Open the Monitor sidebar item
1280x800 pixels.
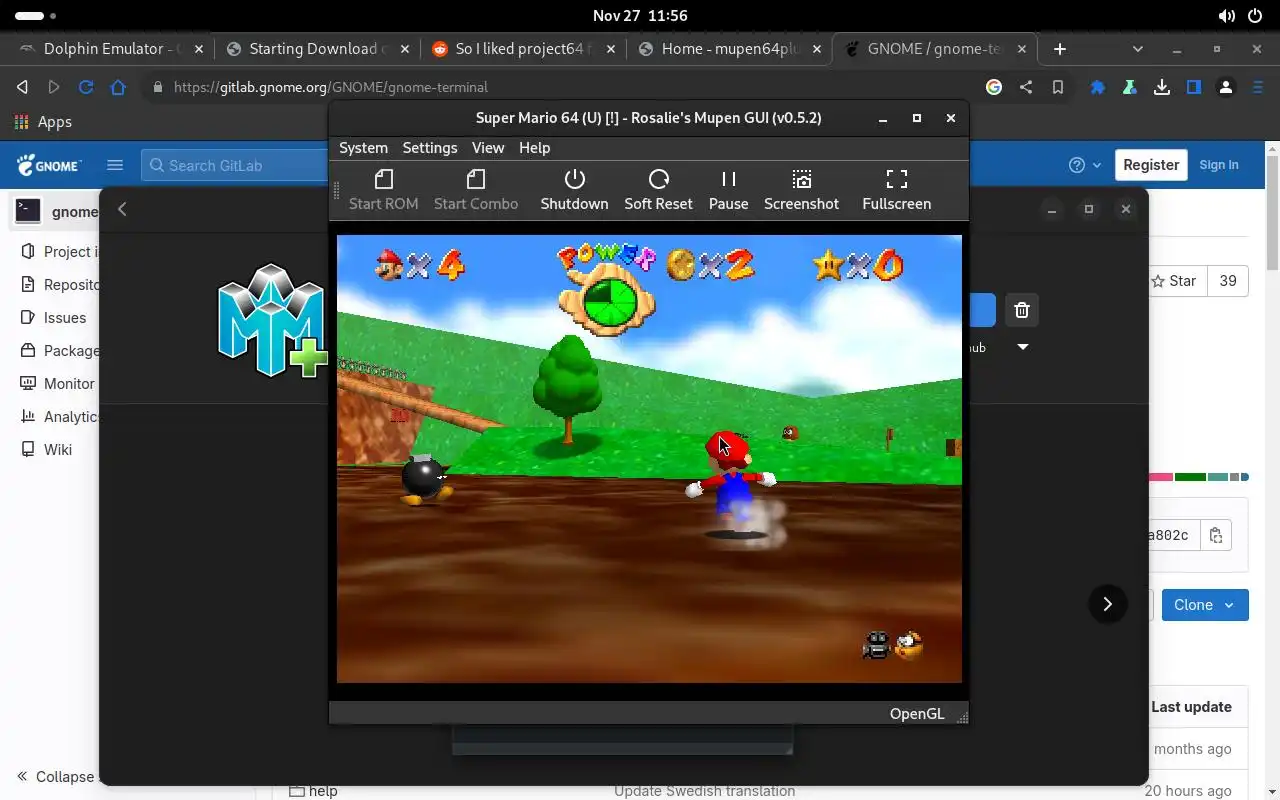coord(58,383)
